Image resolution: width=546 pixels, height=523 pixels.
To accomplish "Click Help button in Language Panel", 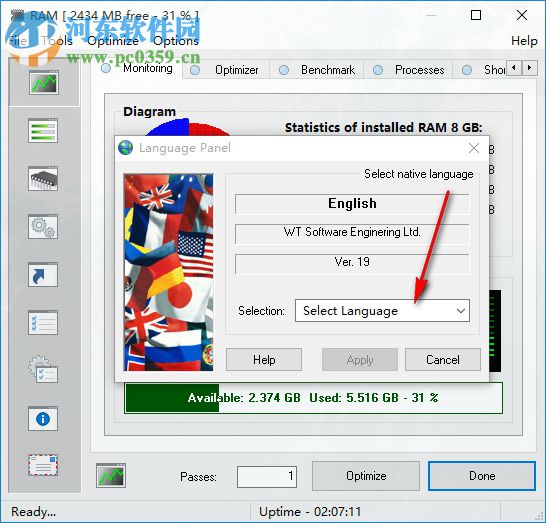I will pyautogui.click(x=264, y=359).
